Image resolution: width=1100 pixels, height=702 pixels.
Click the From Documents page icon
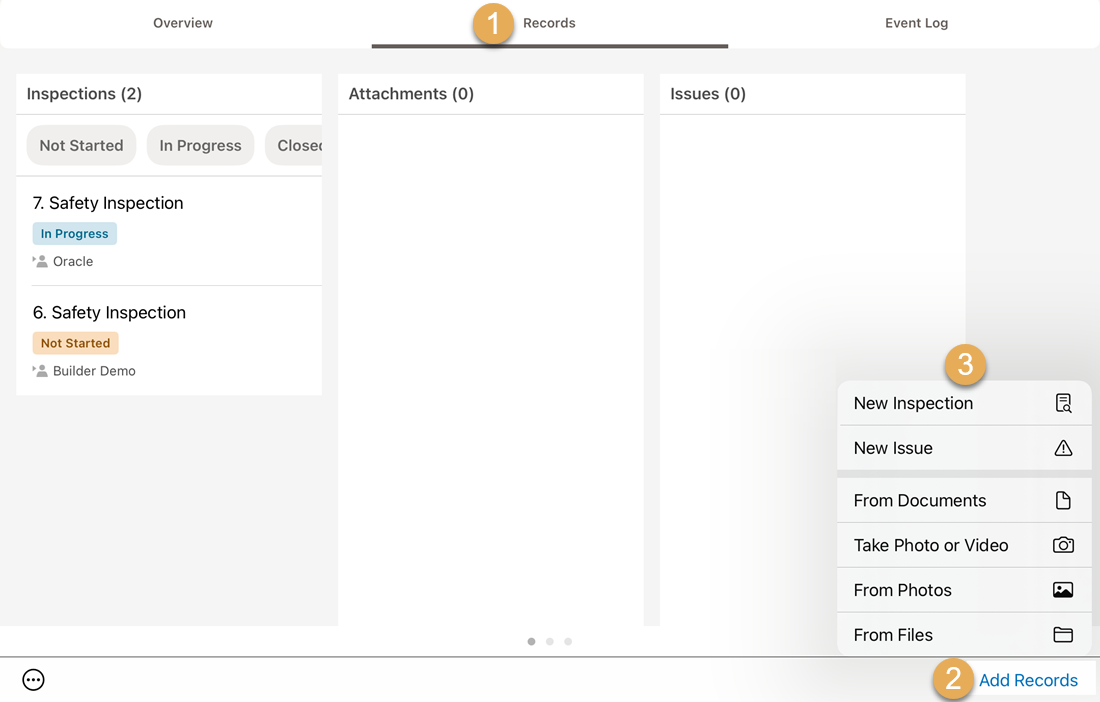point(1063,500)
